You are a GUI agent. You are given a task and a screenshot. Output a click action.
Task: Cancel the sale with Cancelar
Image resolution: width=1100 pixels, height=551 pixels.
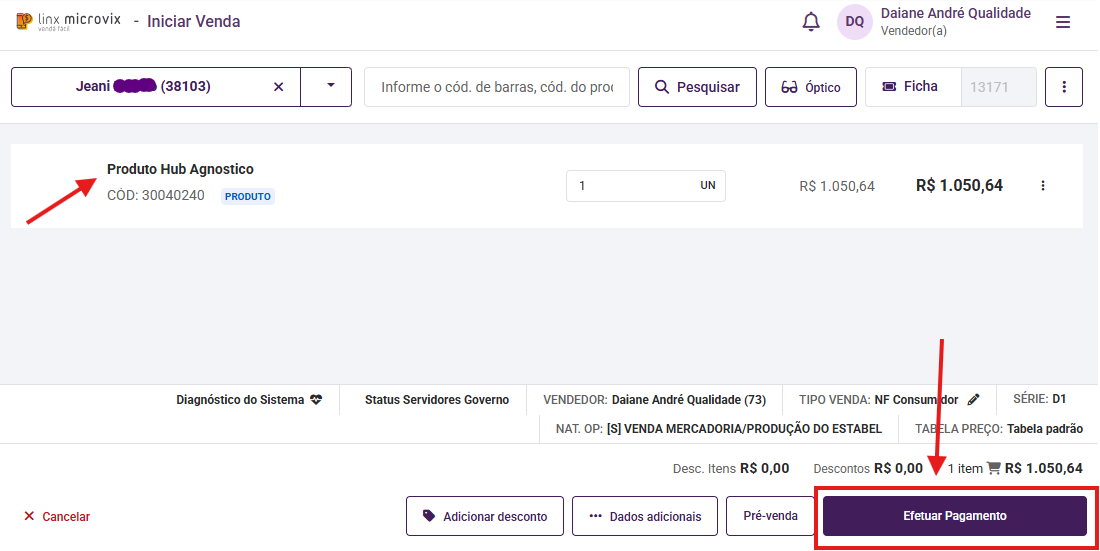click(57, 517)
